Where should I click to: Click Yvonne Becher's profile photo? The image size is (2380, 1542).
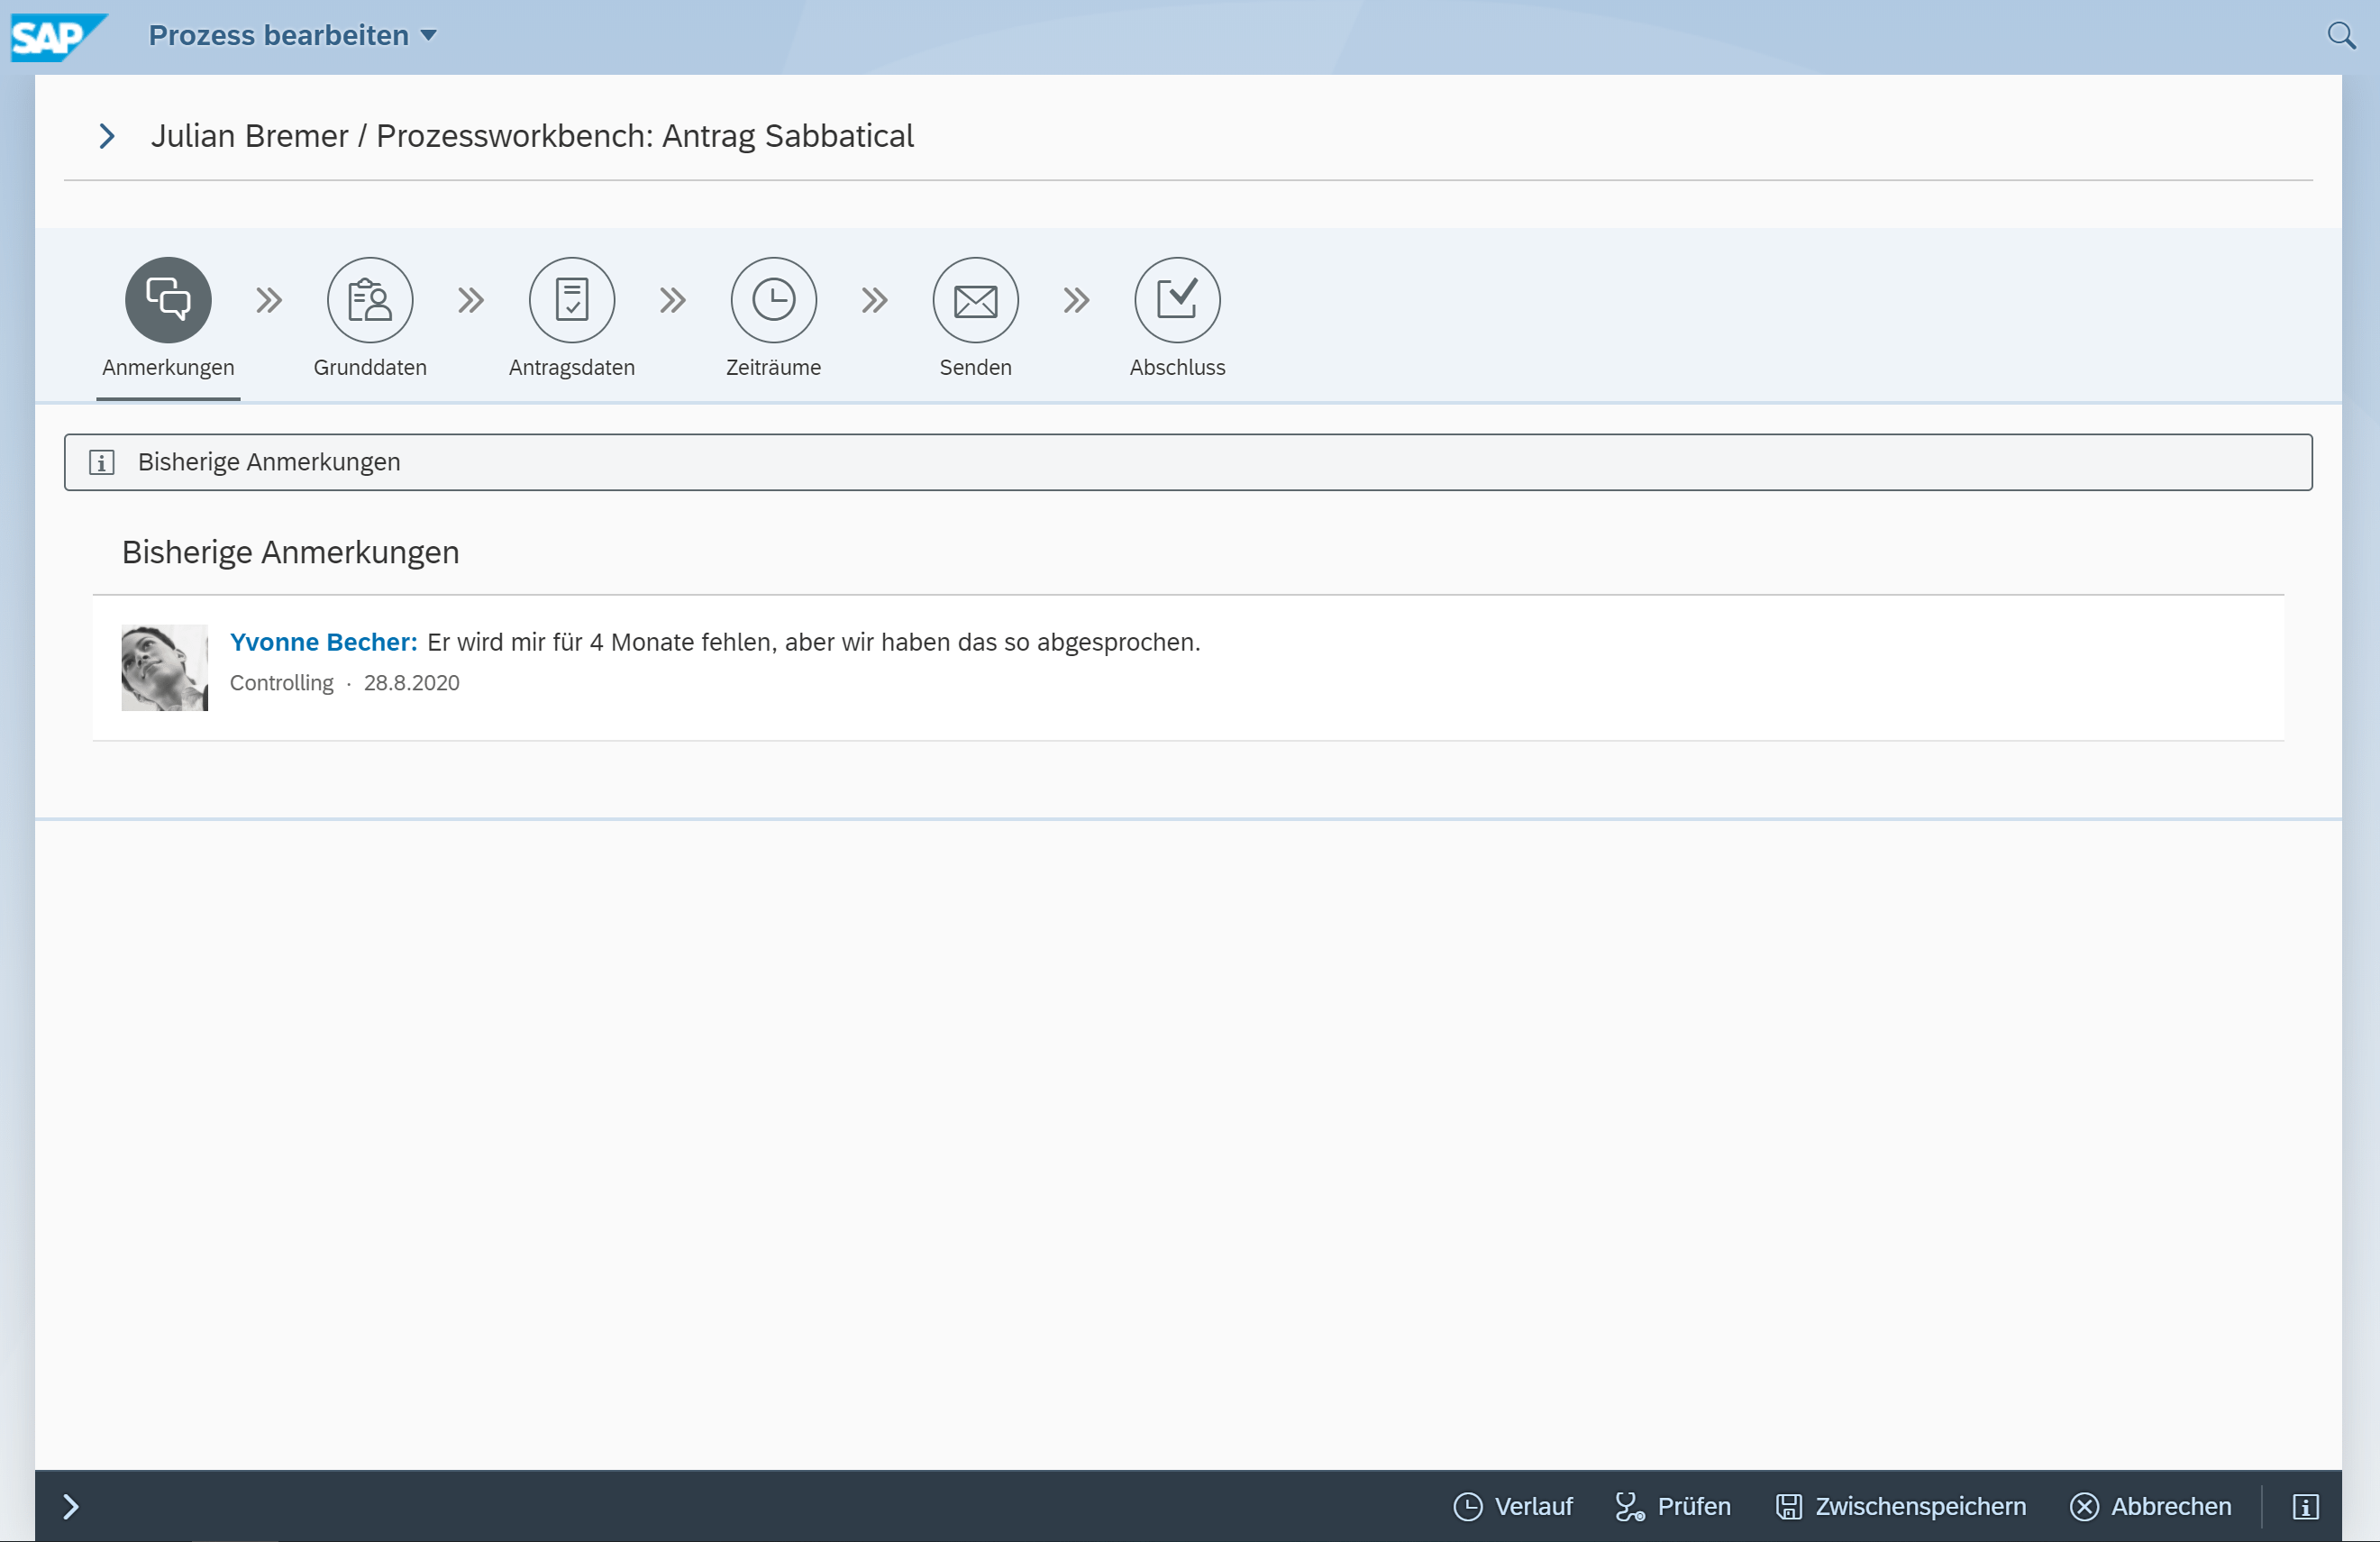(165, 668)
